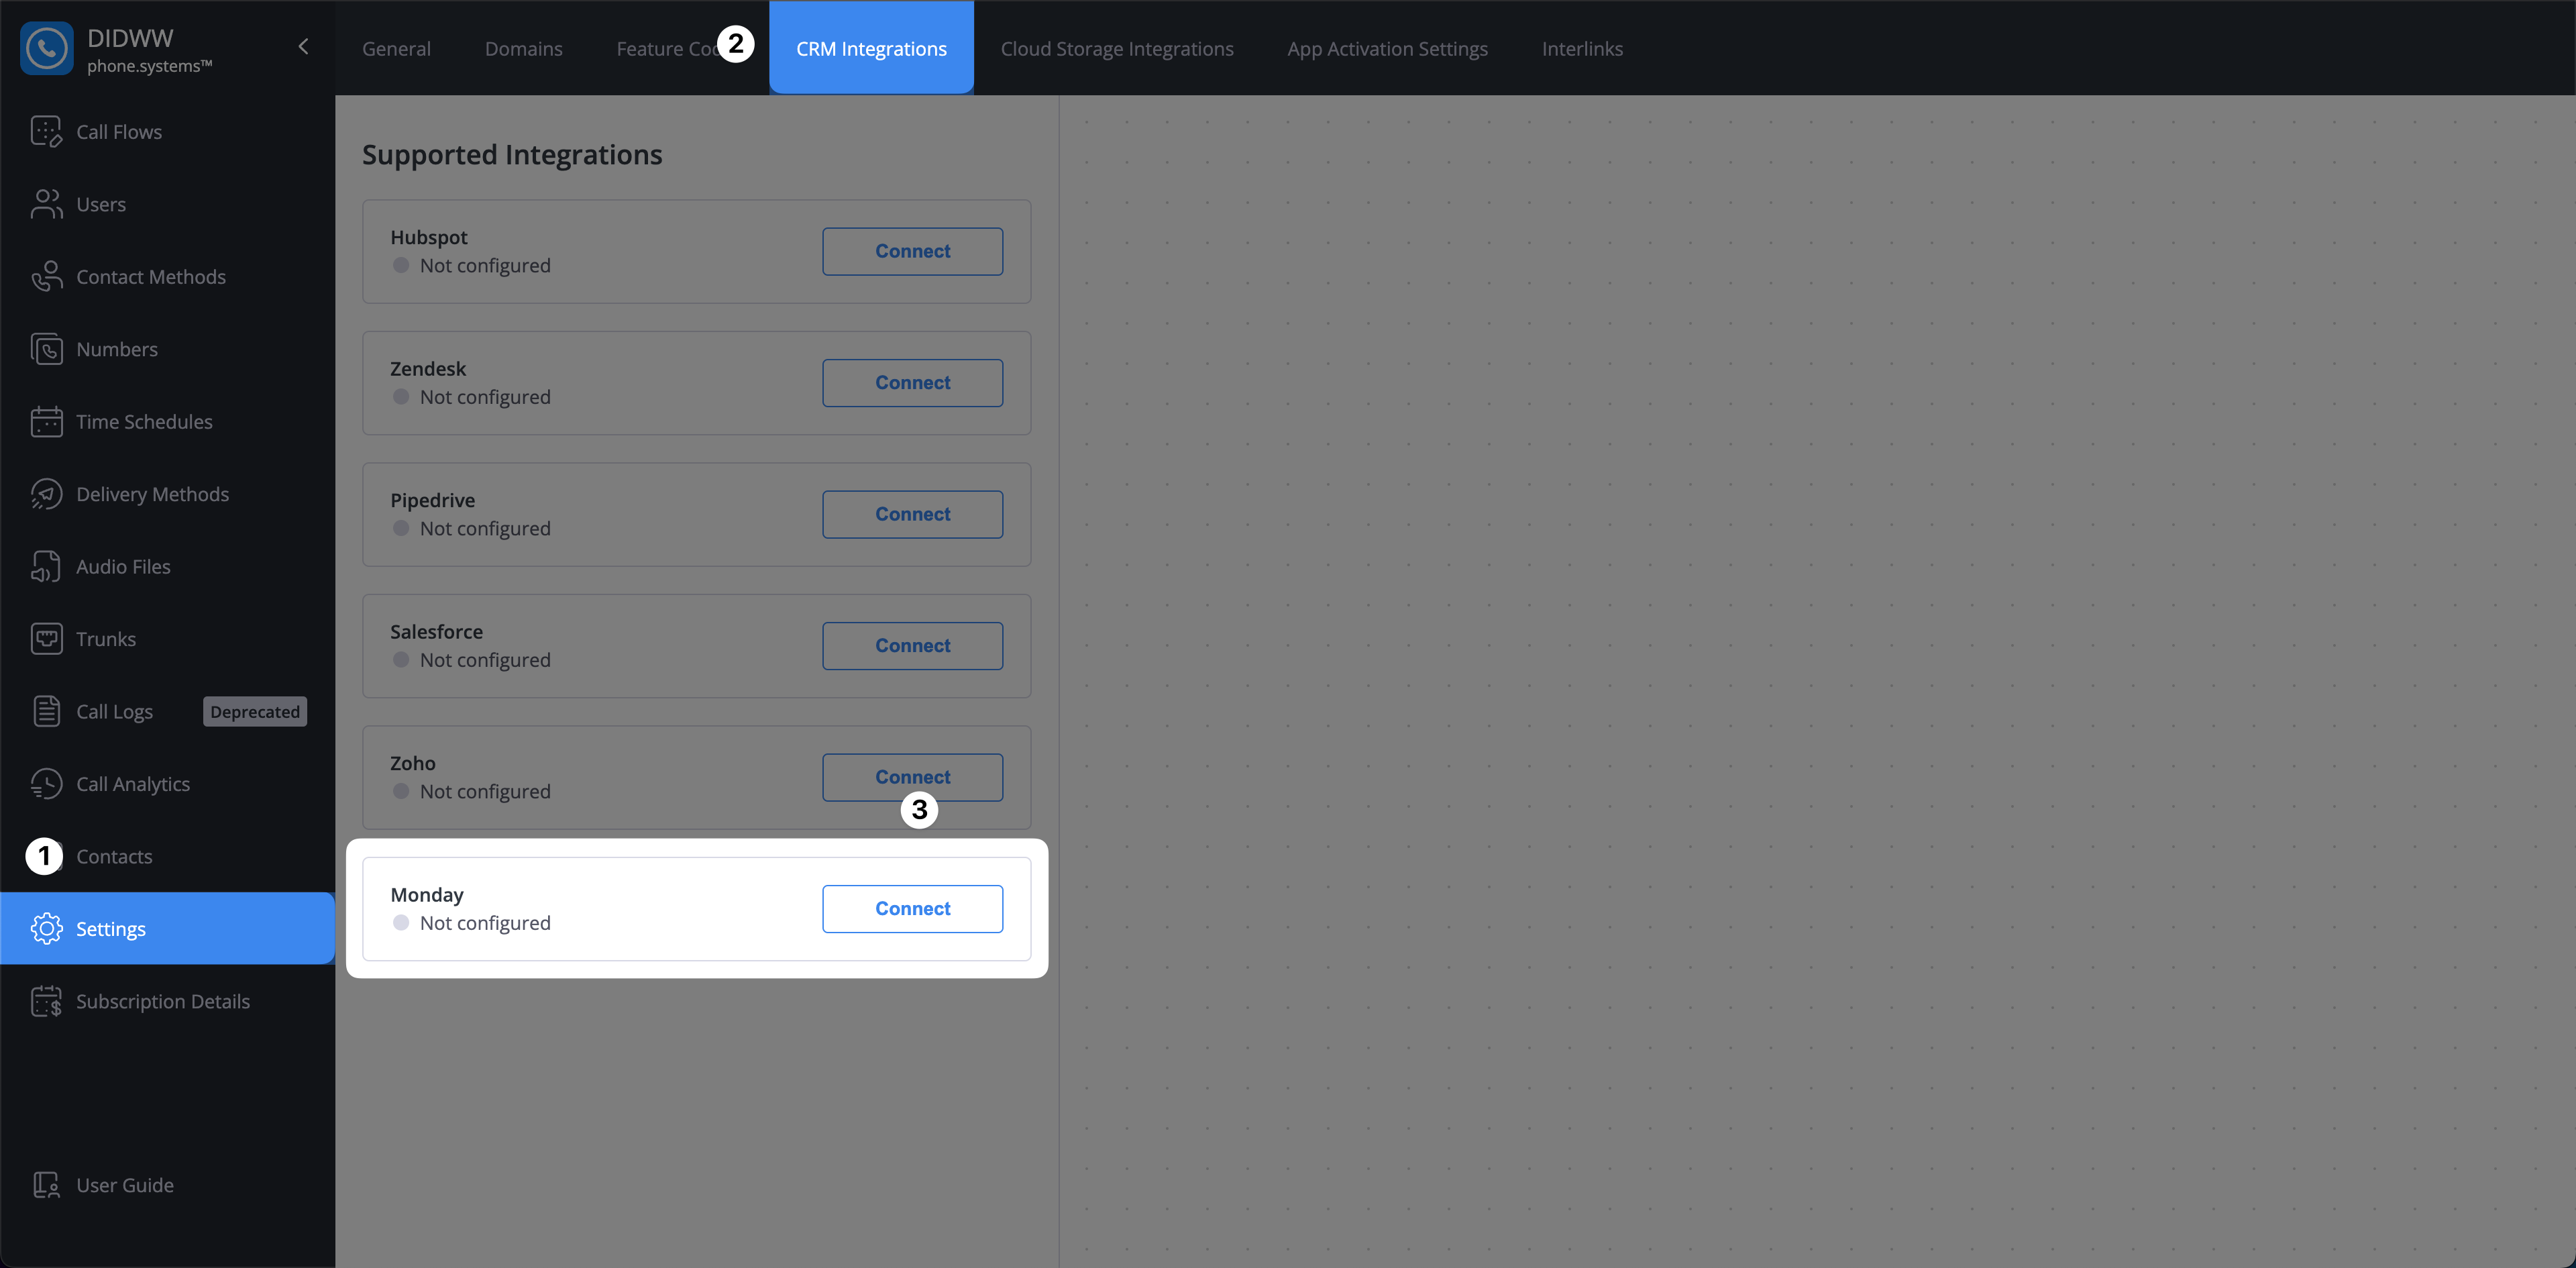Click the Zendesk integration name
Screen dimensions: 2576x1268
pyautogui.click(x=428, y=369)
